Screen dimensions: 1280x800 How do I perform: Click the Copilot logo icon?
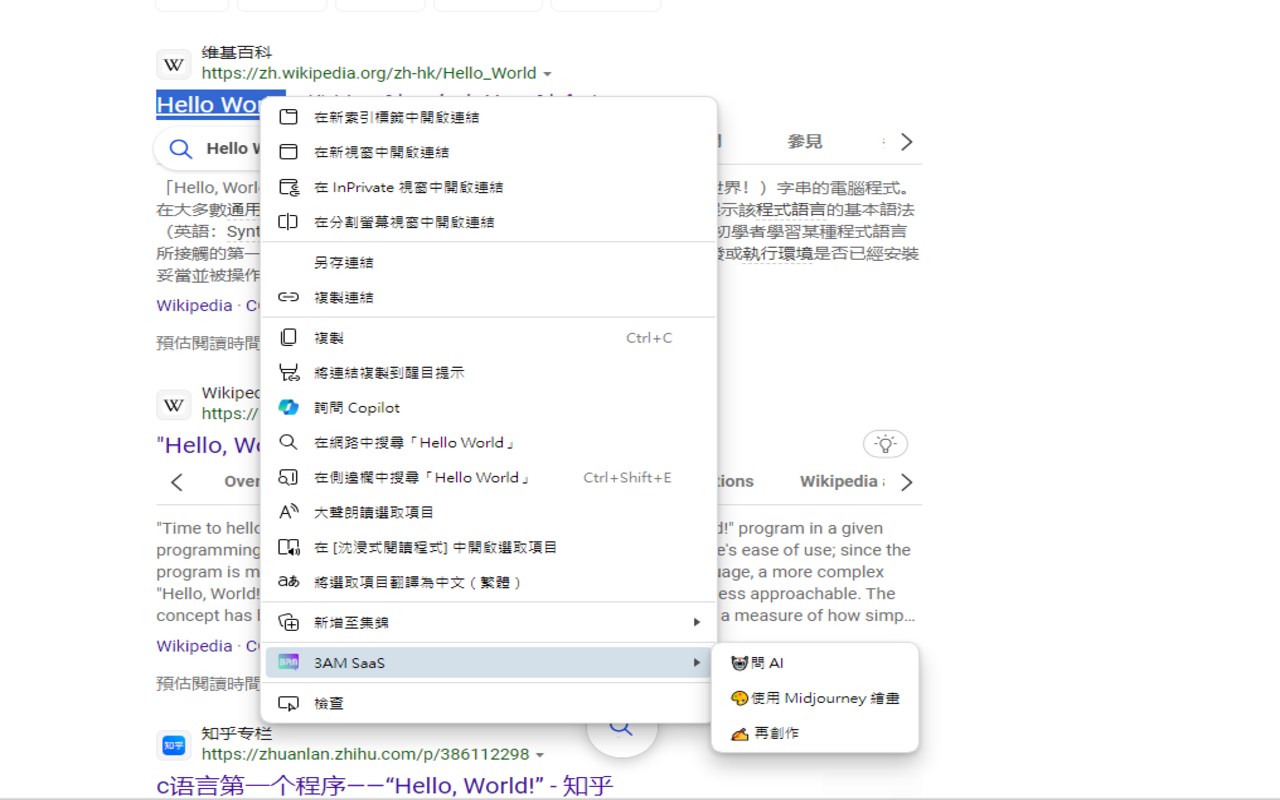(288, 407)
